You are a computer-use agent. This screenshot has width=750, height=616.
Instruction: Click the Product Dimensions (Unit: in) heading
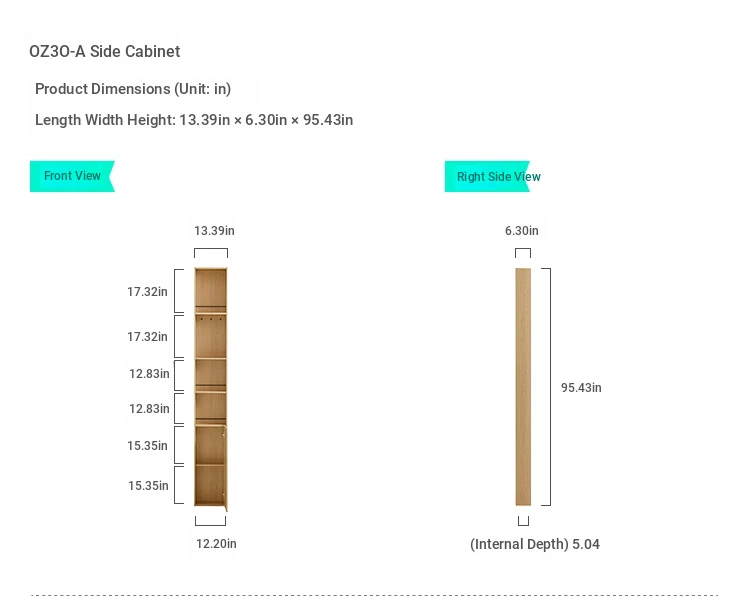133,89
